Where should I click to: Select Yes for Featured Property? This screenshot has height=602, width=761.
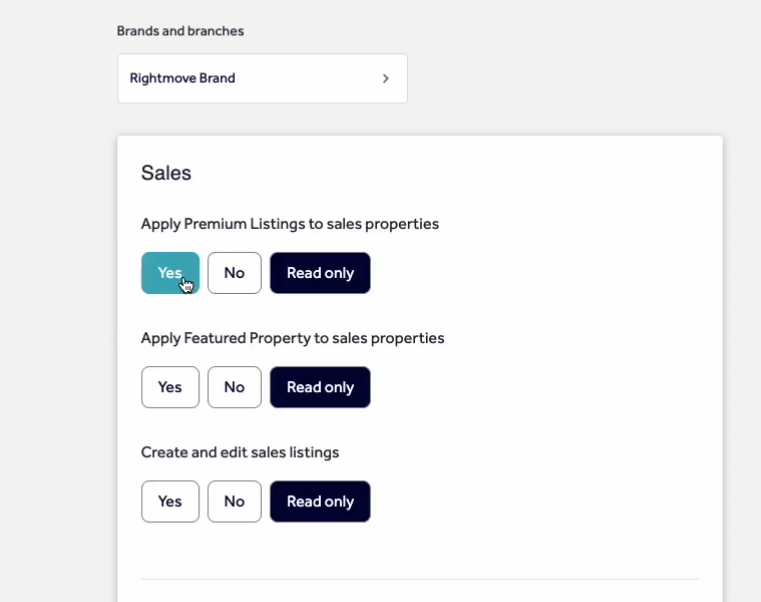click(x=170, y=387)
